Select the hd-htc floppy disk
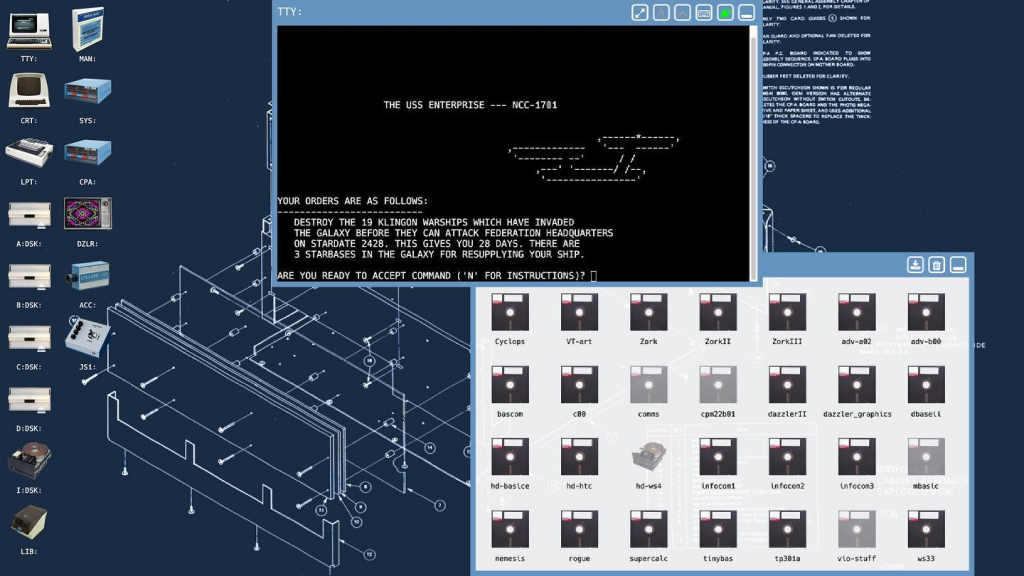Image resolution: width=1024 pixels, height=576 pixels. coord(579,457)
